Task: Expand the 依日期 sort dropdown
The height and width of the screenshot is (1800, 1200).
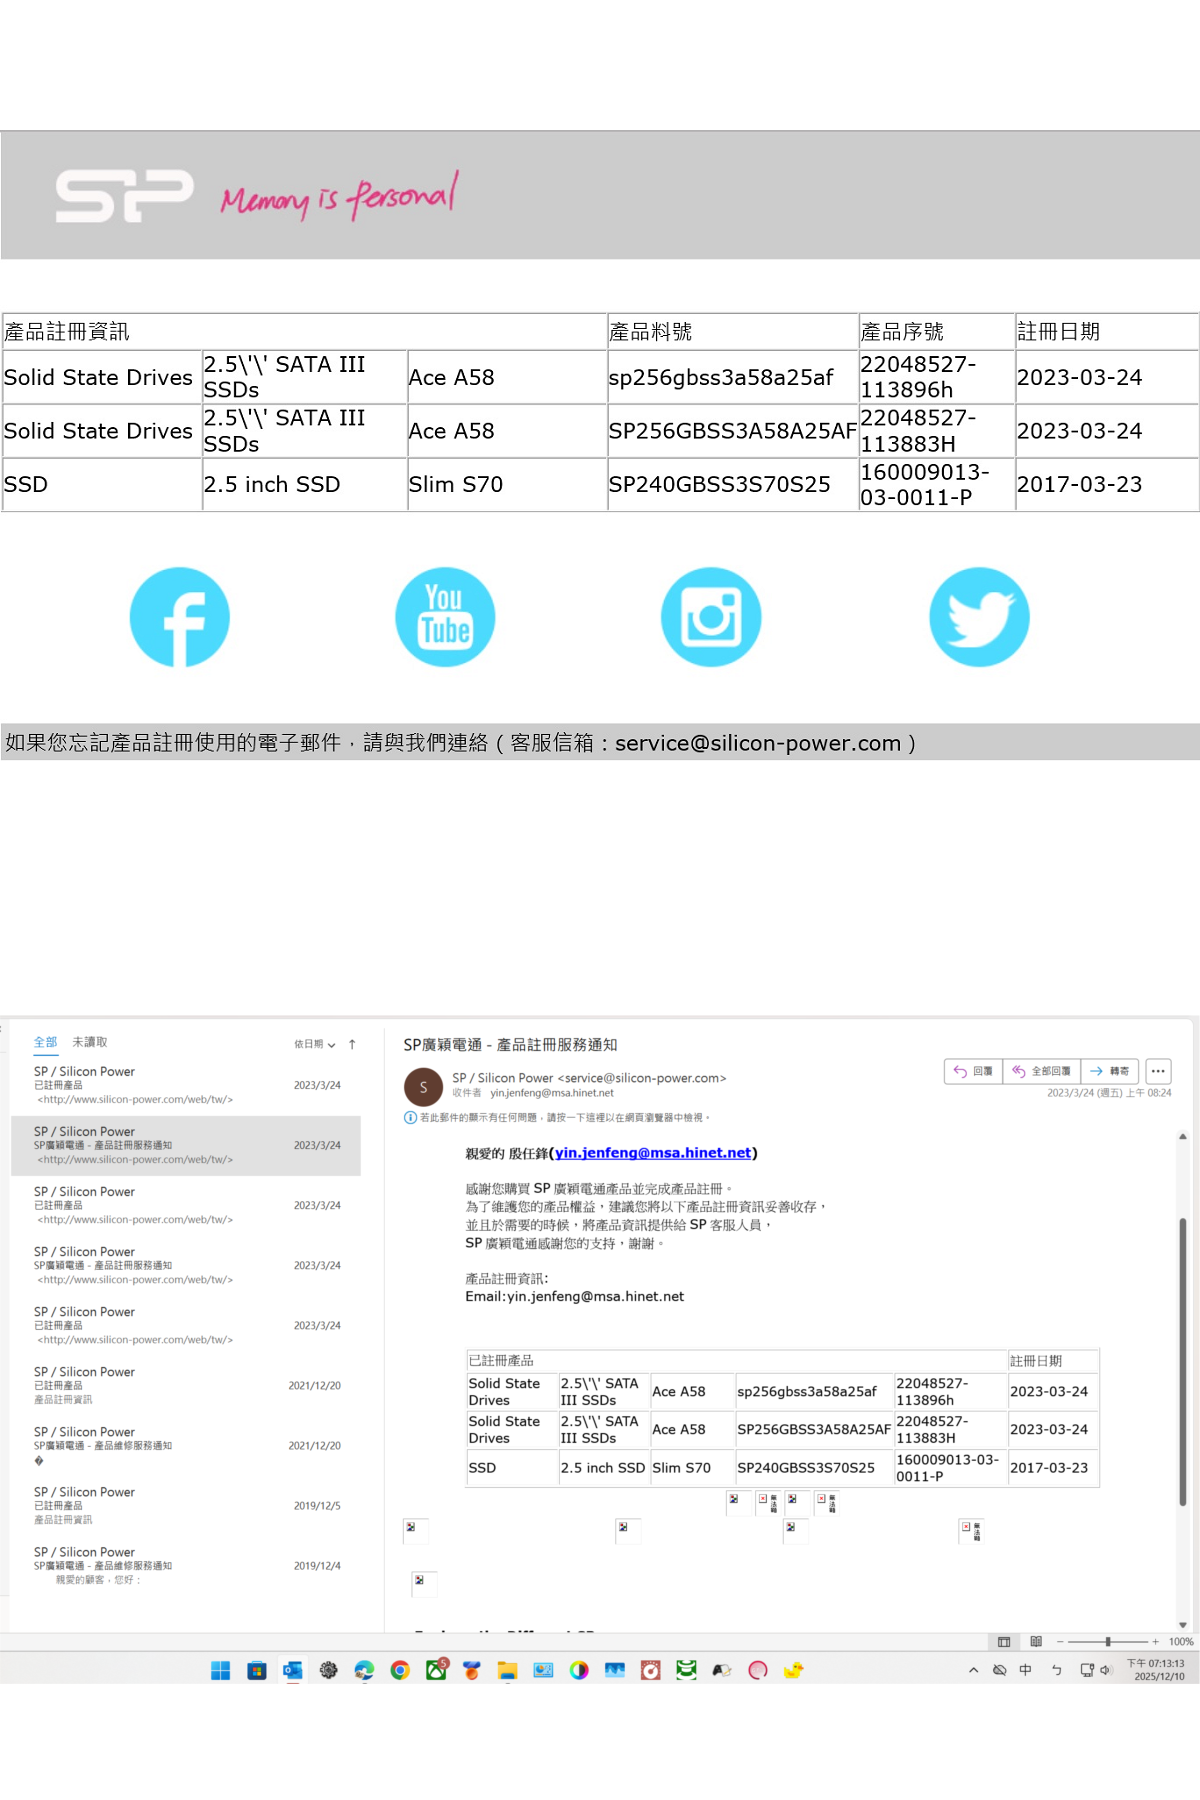Action: point(314,1044)
